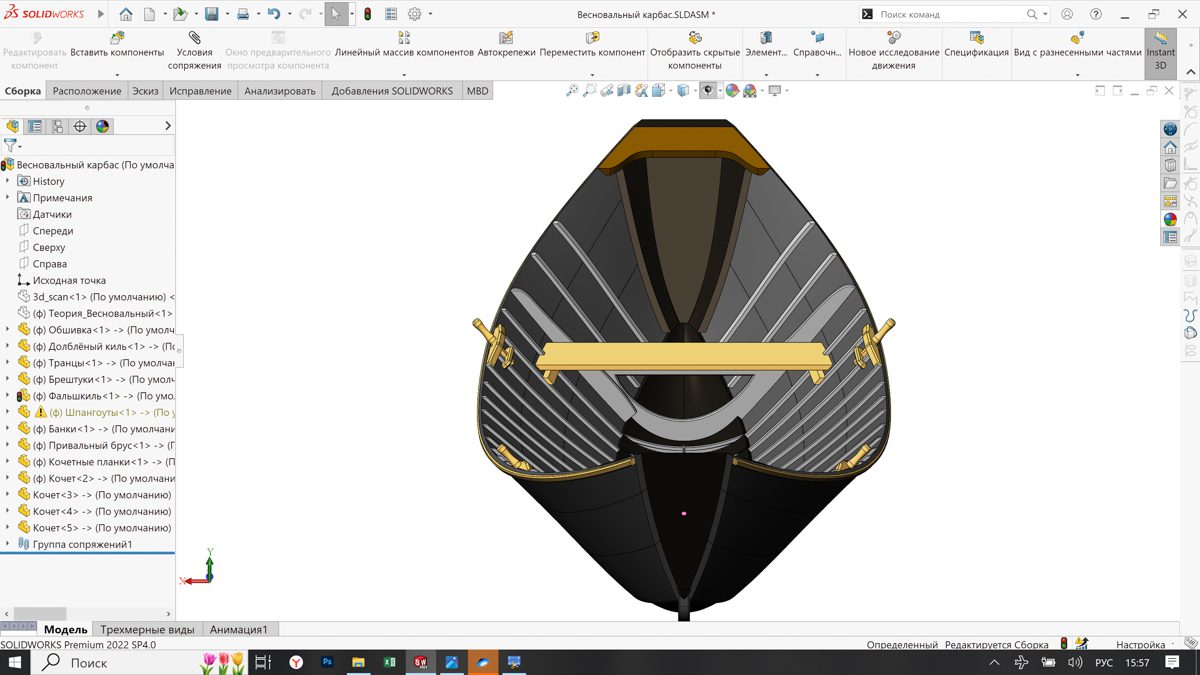1200x675 pixels.
Task: Toggle the Select cursor tool
Action: point(336,14)
